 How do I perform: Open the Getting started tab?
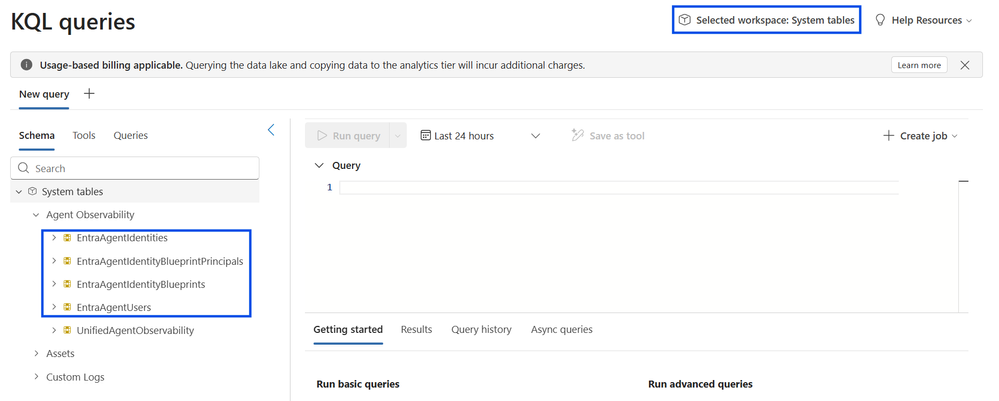(x=348, y=330)
